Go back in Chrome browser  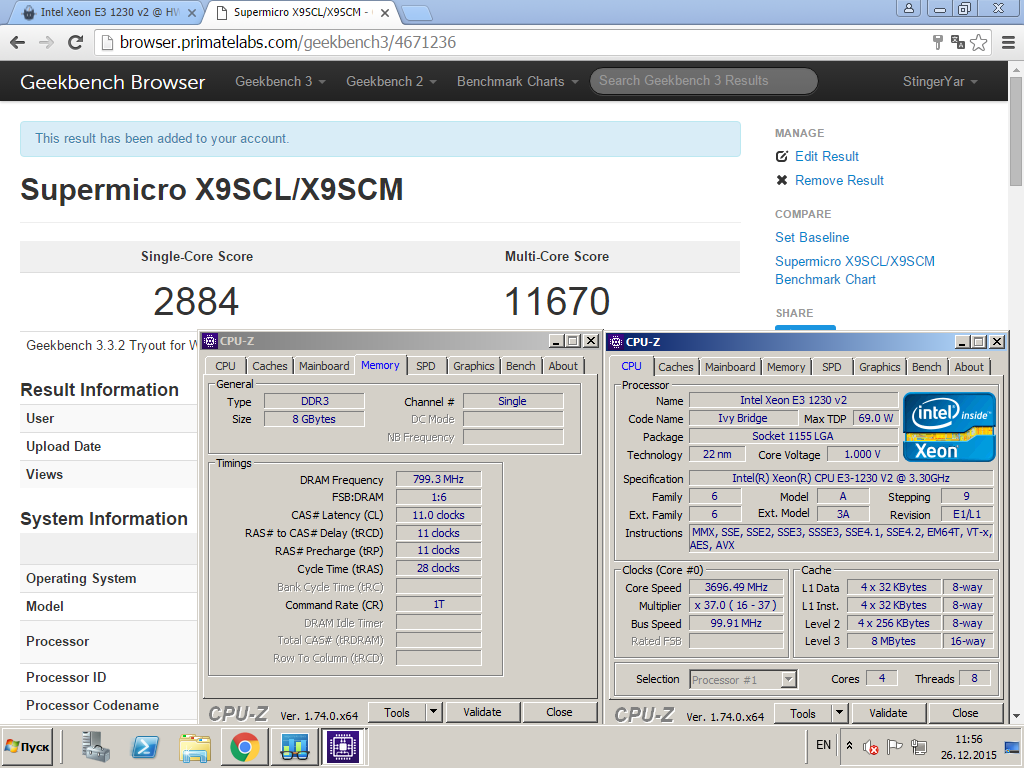click(x=18, y=42)
